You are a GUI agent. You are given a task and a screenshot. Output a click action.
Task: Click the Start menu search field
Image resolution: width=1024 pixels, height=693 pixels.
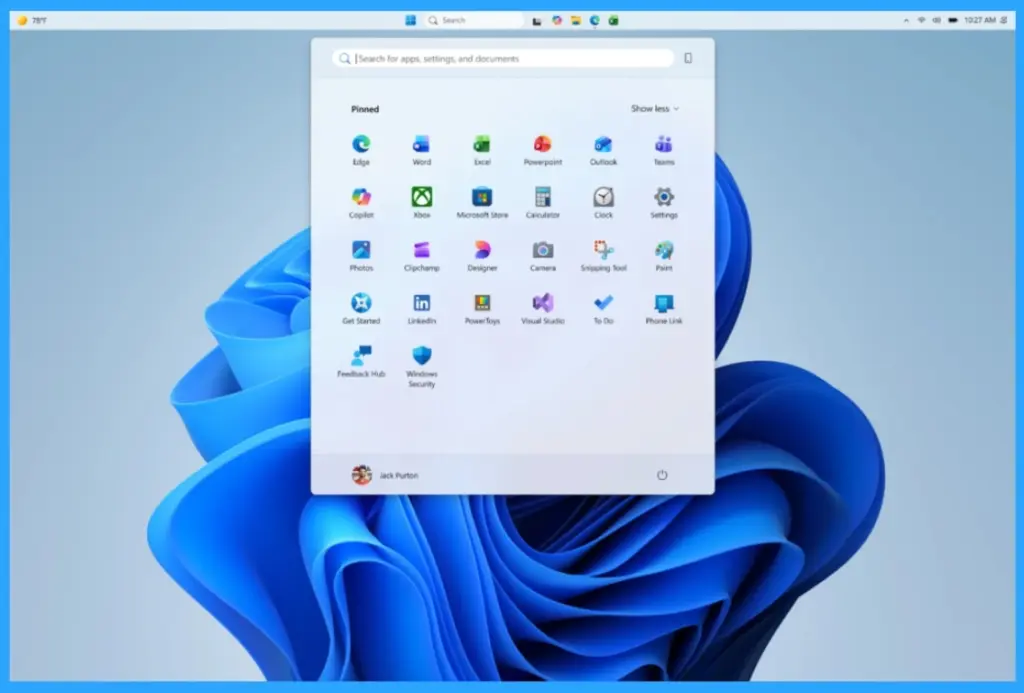[503, 58]
